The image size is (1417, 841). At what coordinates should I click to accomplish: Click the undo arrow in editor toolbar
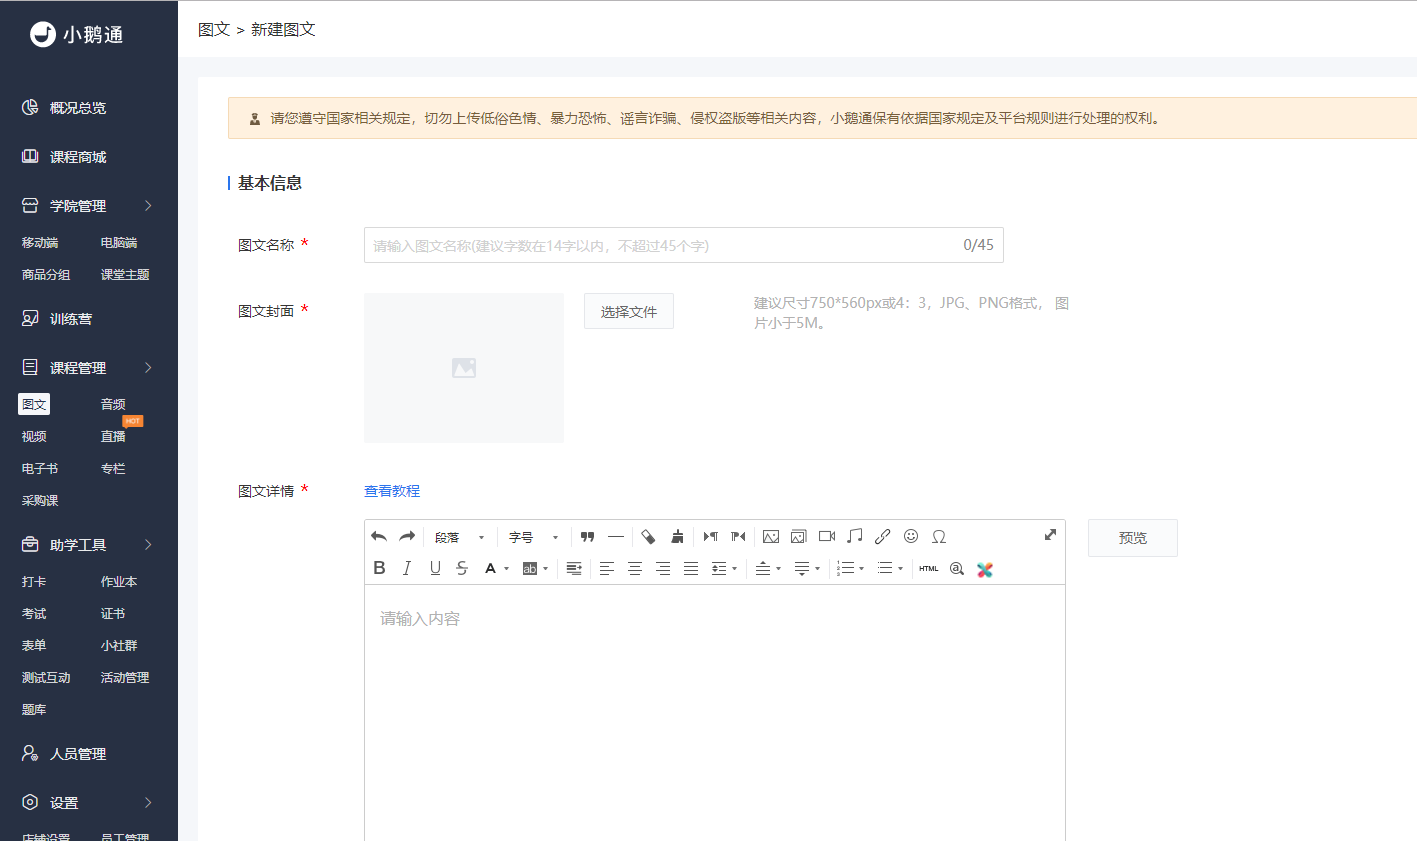point(379,537)
